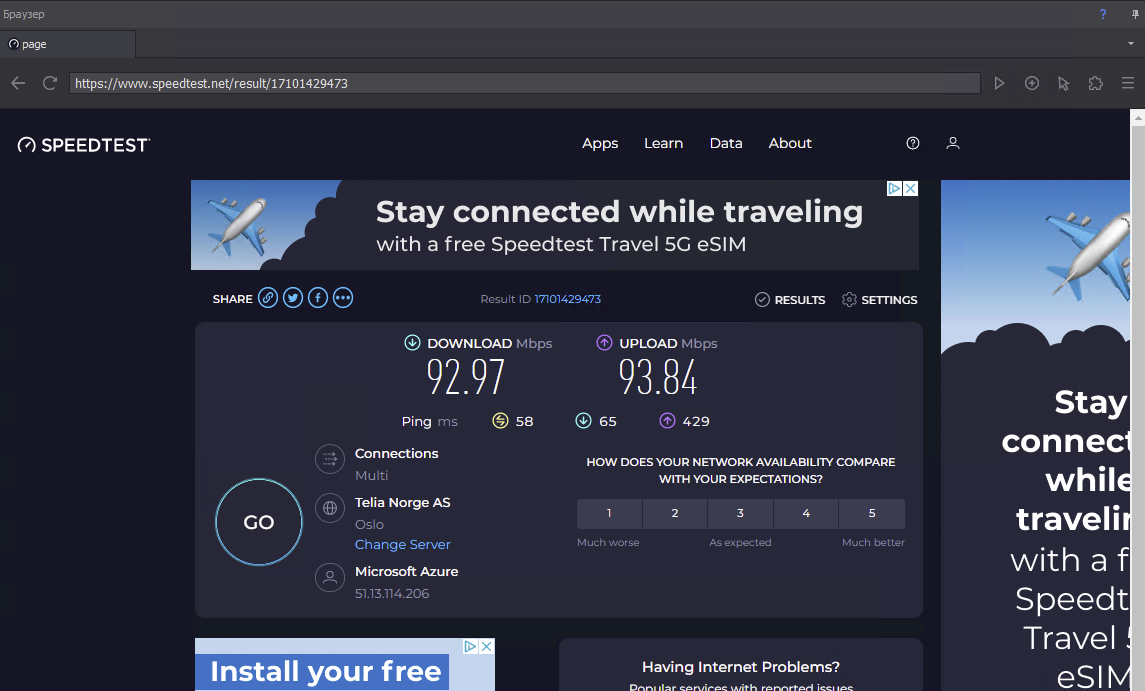Close the 'Install your free' ad
The height and width of the screenshot is (691, 1145).
[x=486, y=646]
